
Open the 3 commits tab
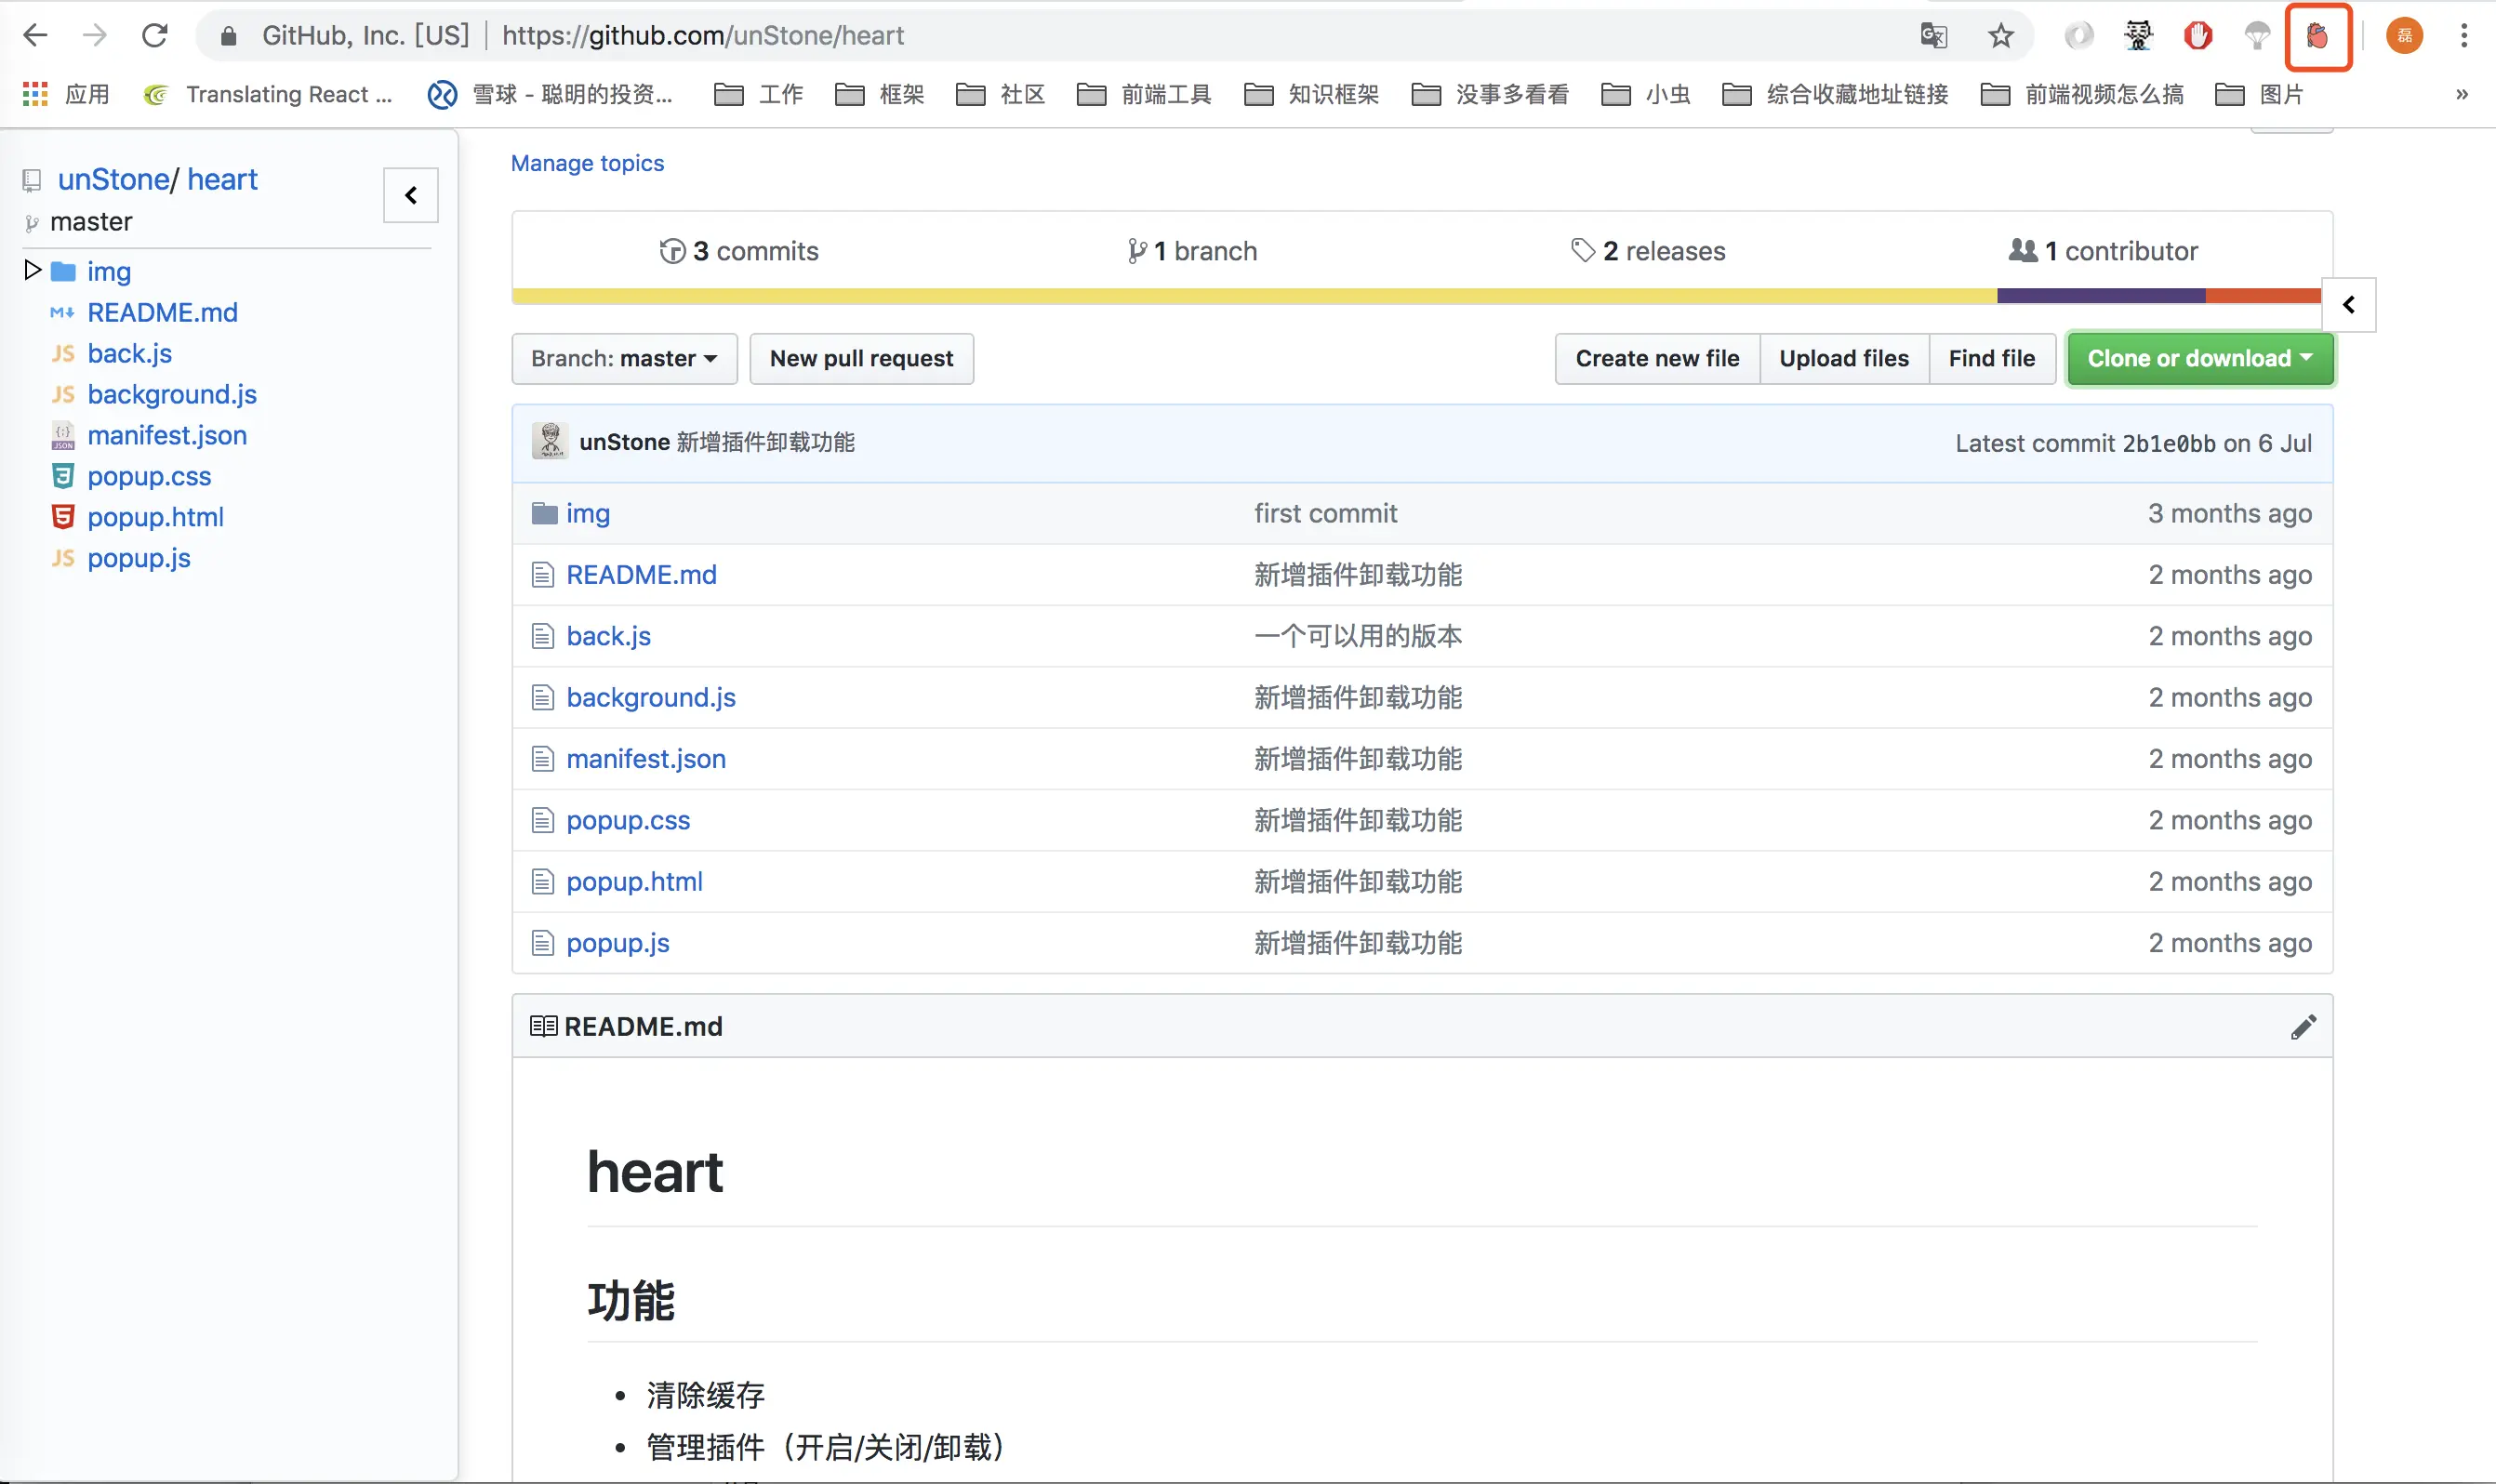coord(739,251)
